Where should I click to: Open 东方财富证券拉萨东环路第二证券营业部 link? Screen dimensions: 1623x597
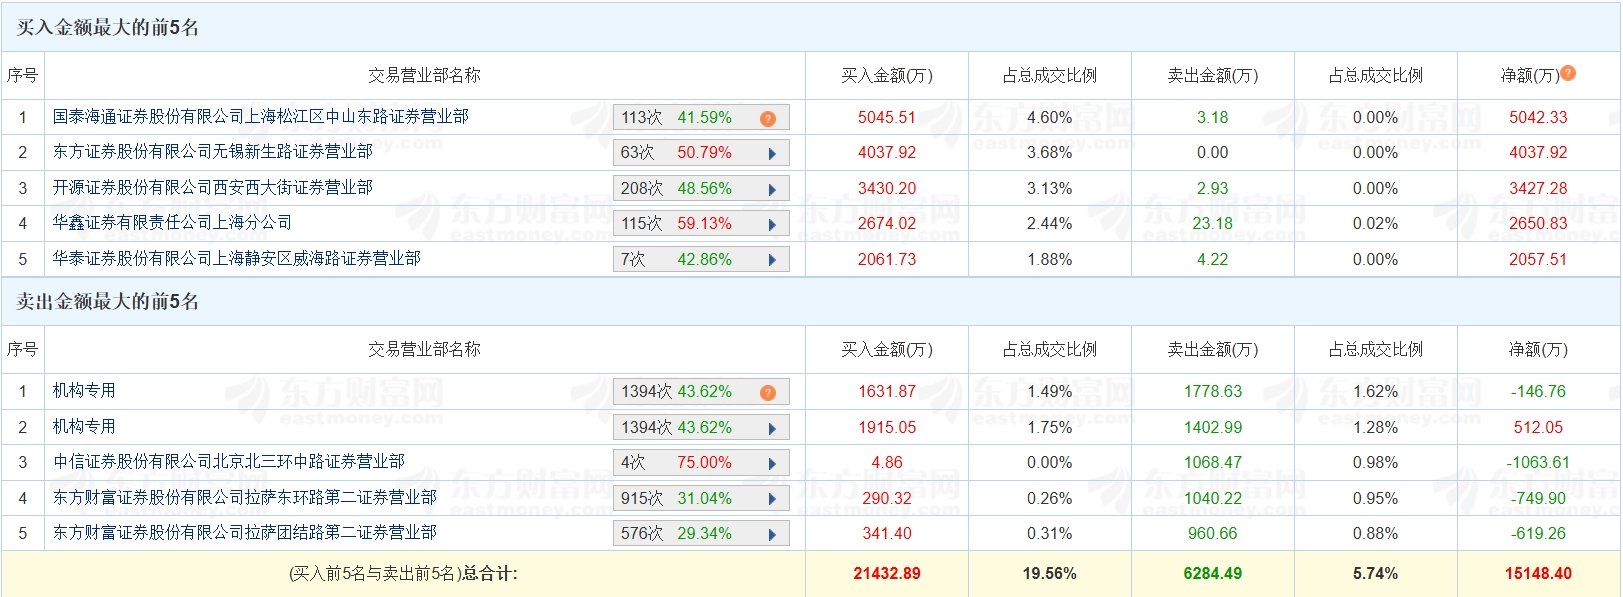(245, 497)
